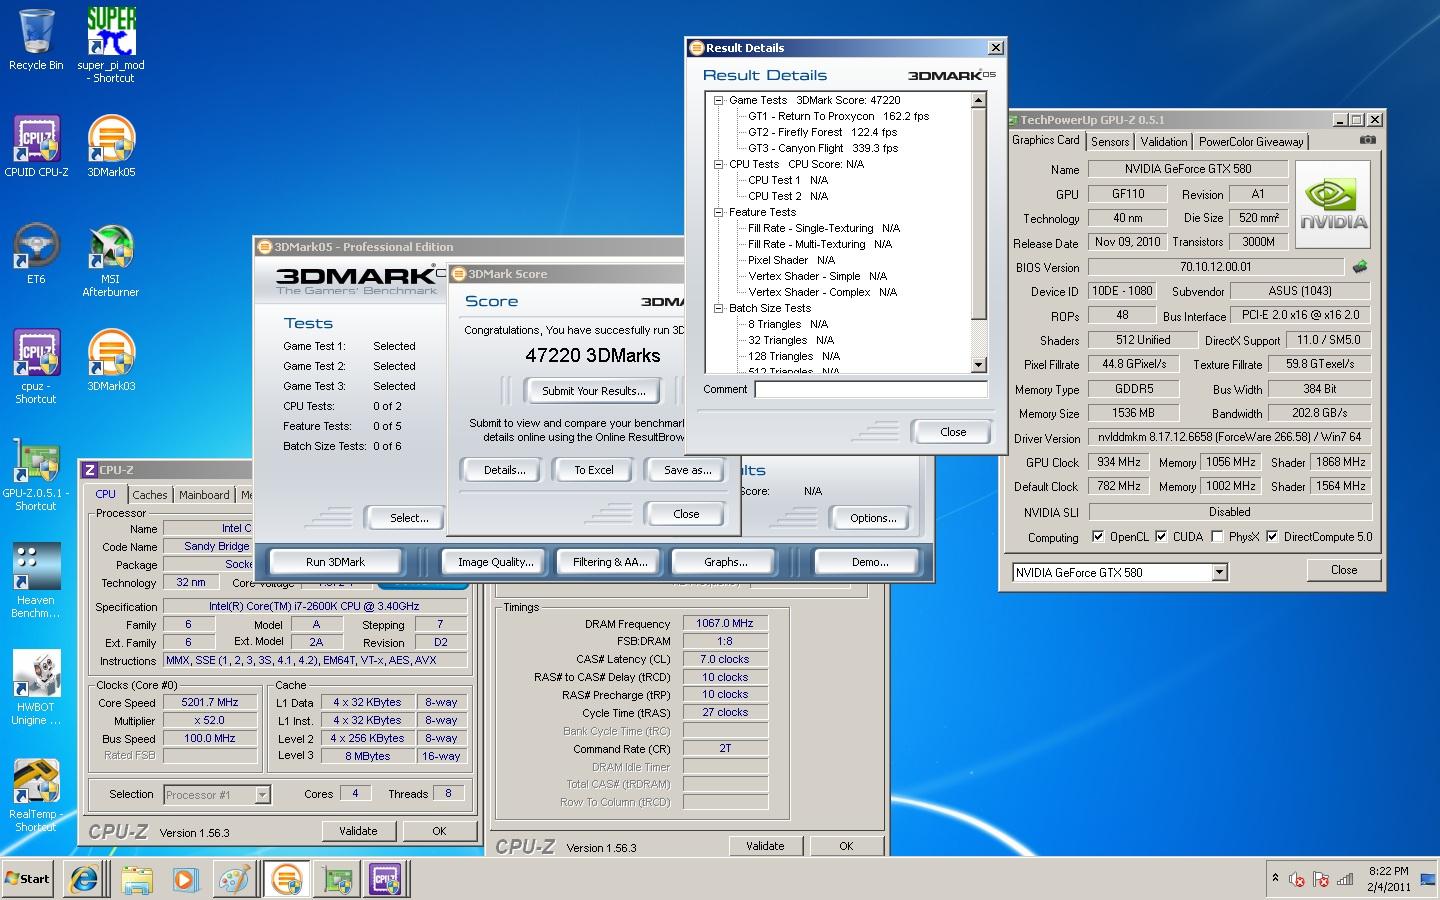The image size is (1440, 900).
Task: Open Windows Explorer folder on taskbar
Action: 136,879
